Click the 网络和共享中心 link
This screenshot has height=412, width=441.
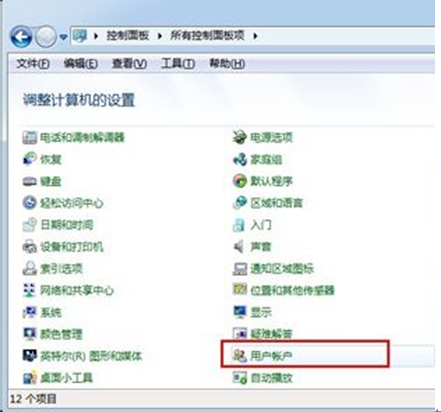77,291
